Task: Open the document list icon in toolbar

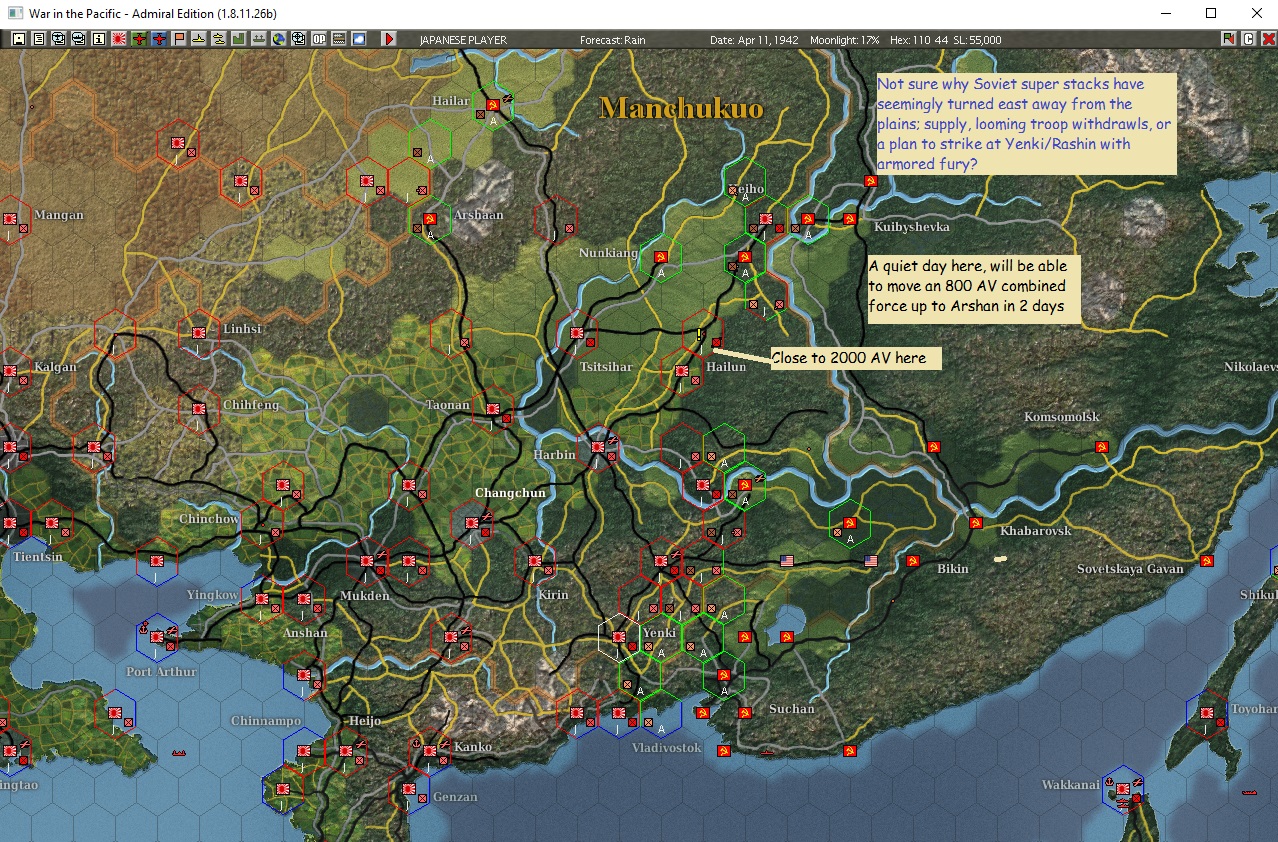Action: [x=39, y=39]
